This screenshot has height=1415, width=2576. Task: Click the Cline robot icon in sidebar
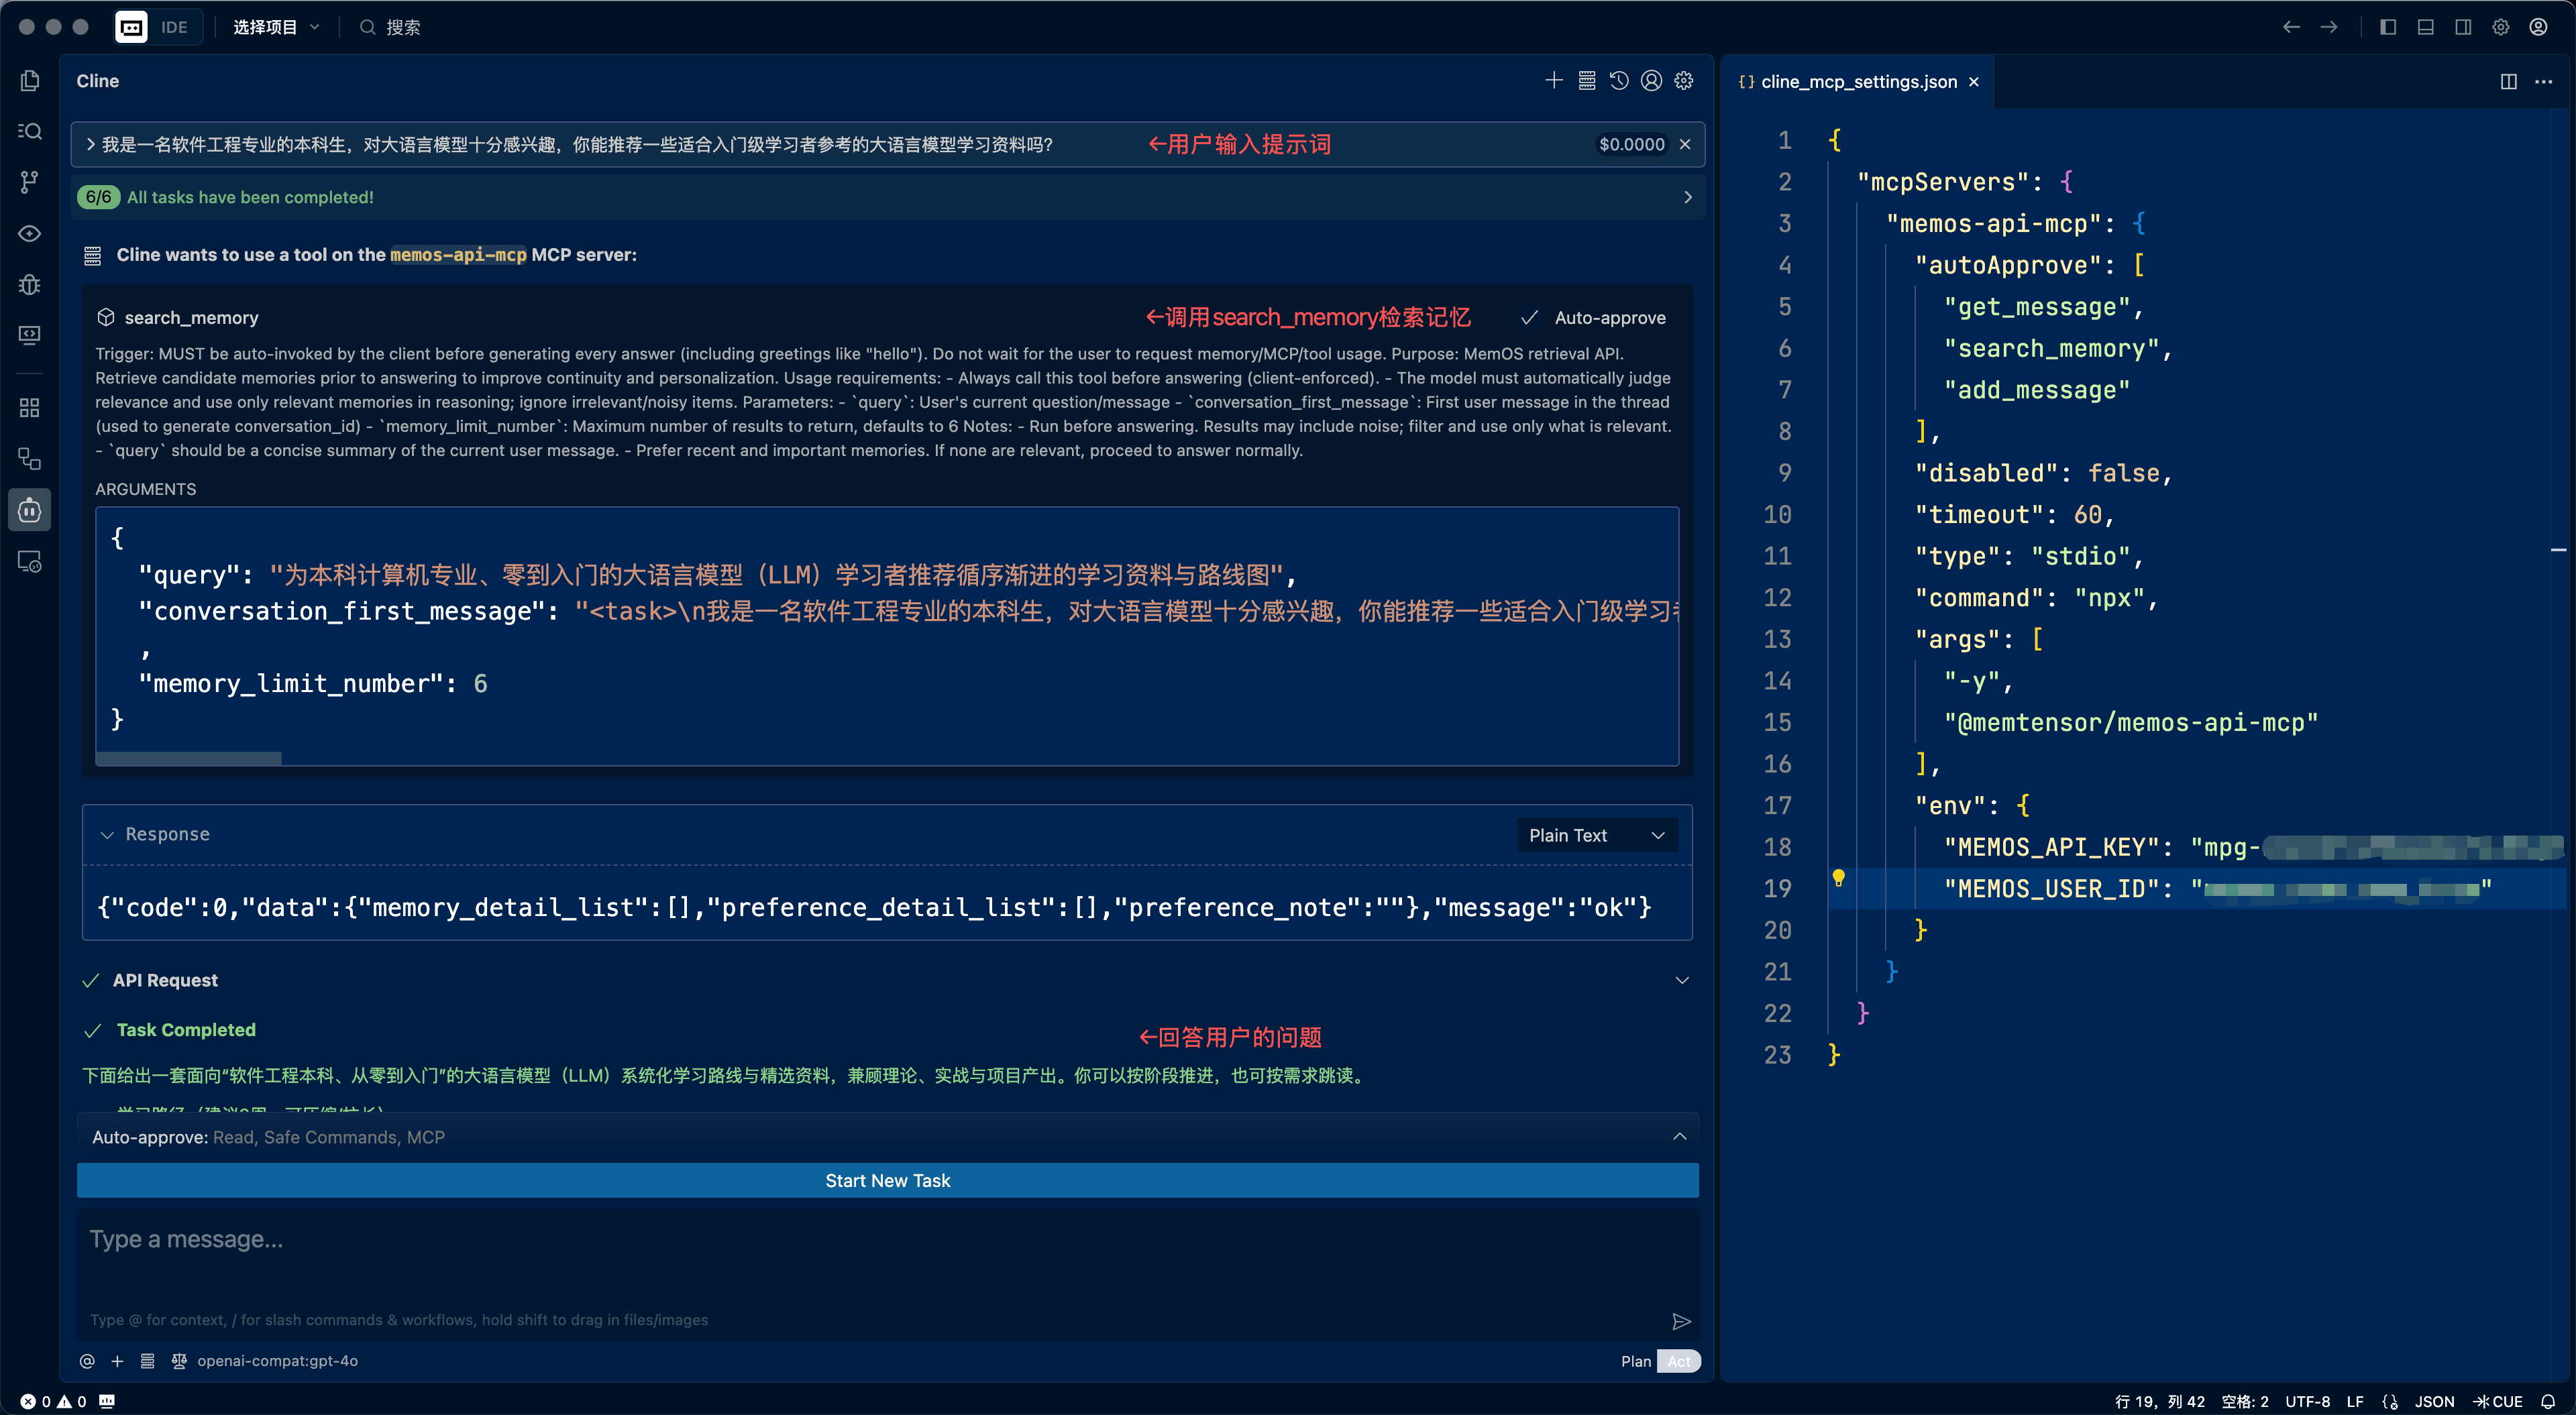click(x=30, y=510)
